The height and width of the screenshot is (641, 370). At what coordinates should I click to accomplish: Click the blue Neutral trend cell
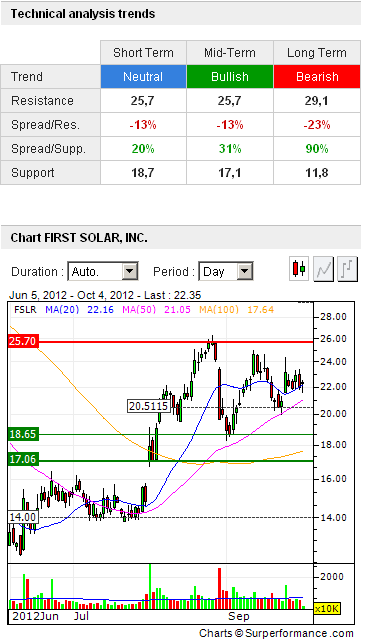[144, 76]
